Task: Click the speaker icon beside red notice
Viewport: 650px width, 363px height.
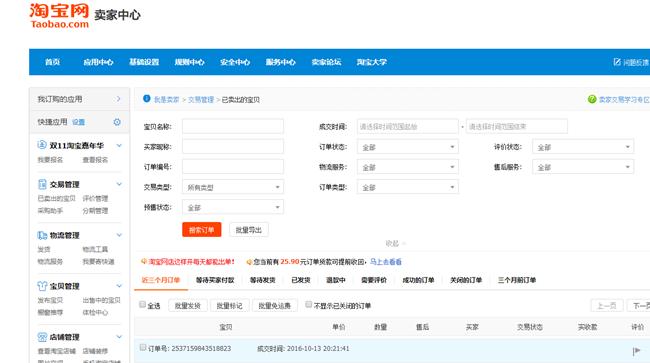Action: (x=144, y=261)
